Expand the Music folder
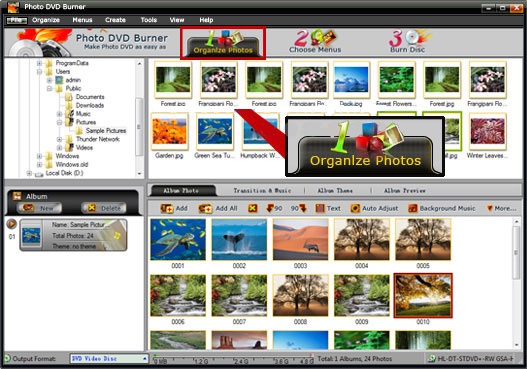 (59, 114)
